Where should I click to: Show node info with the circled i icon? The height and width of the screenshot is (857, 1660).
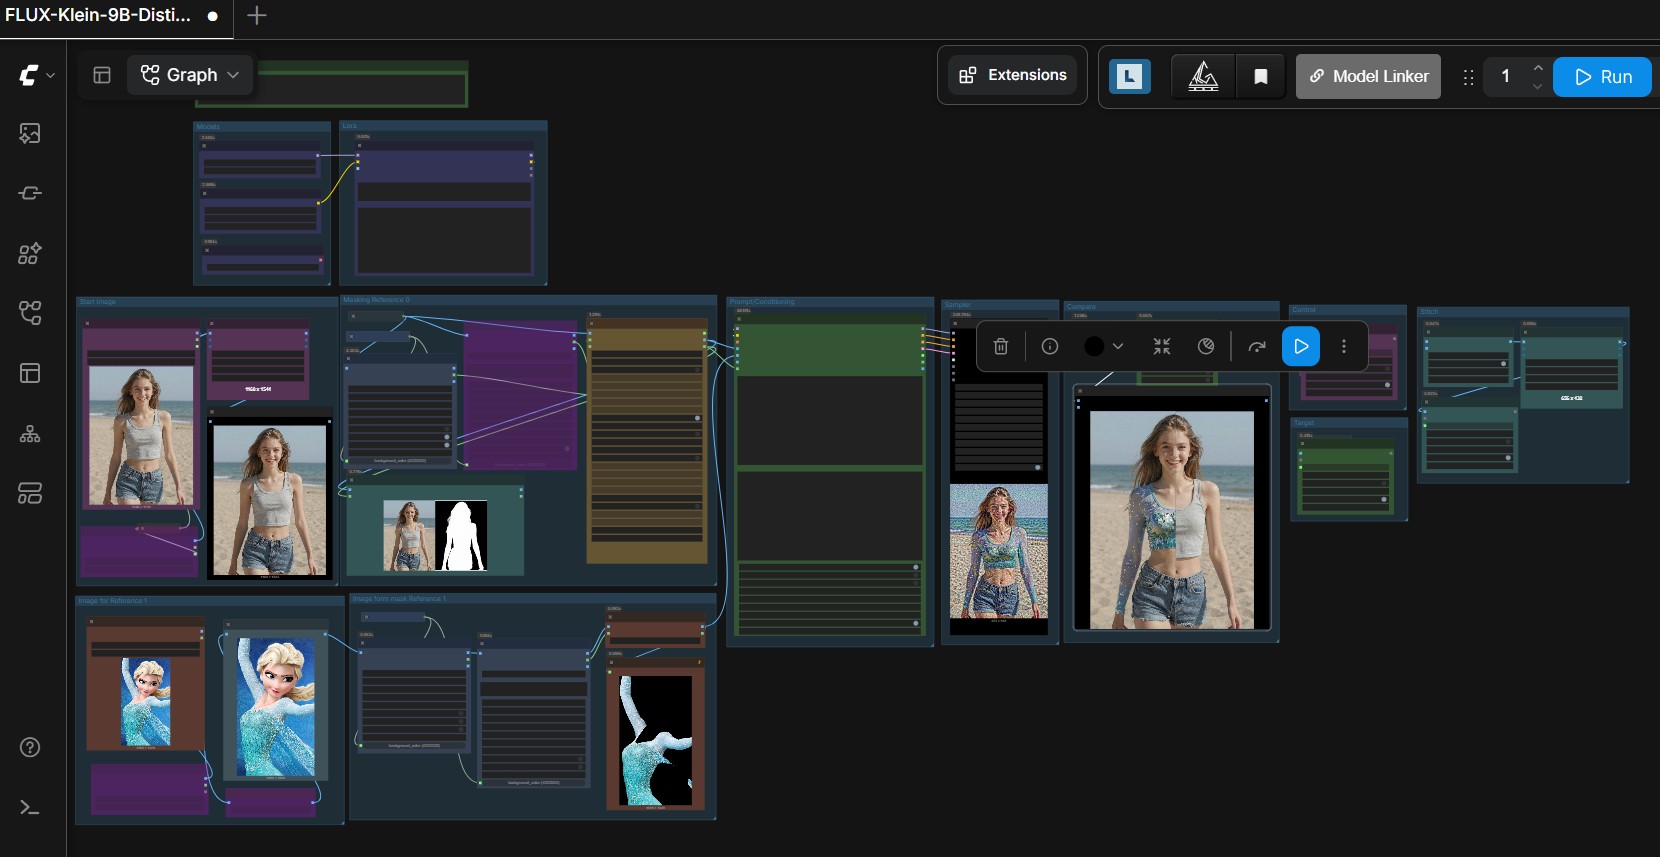[x=1050, y=346]
